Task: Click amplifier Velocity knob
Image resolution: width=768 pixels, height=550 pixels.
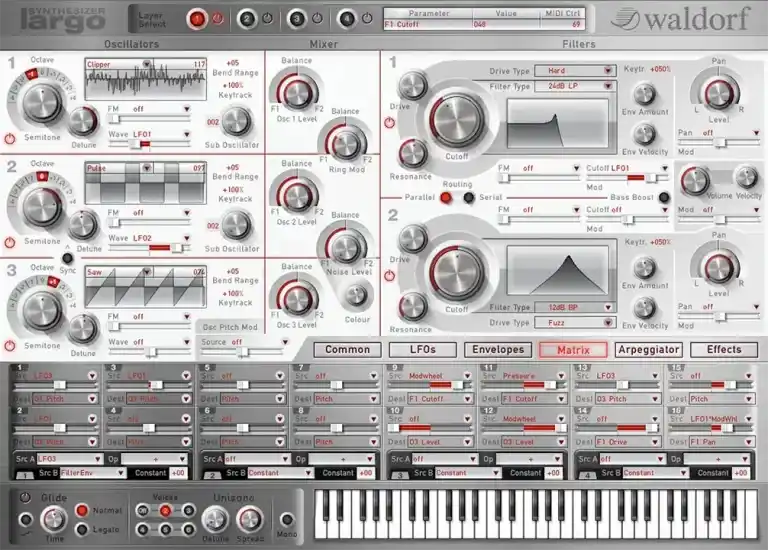Action: click(x=746, y=177)
